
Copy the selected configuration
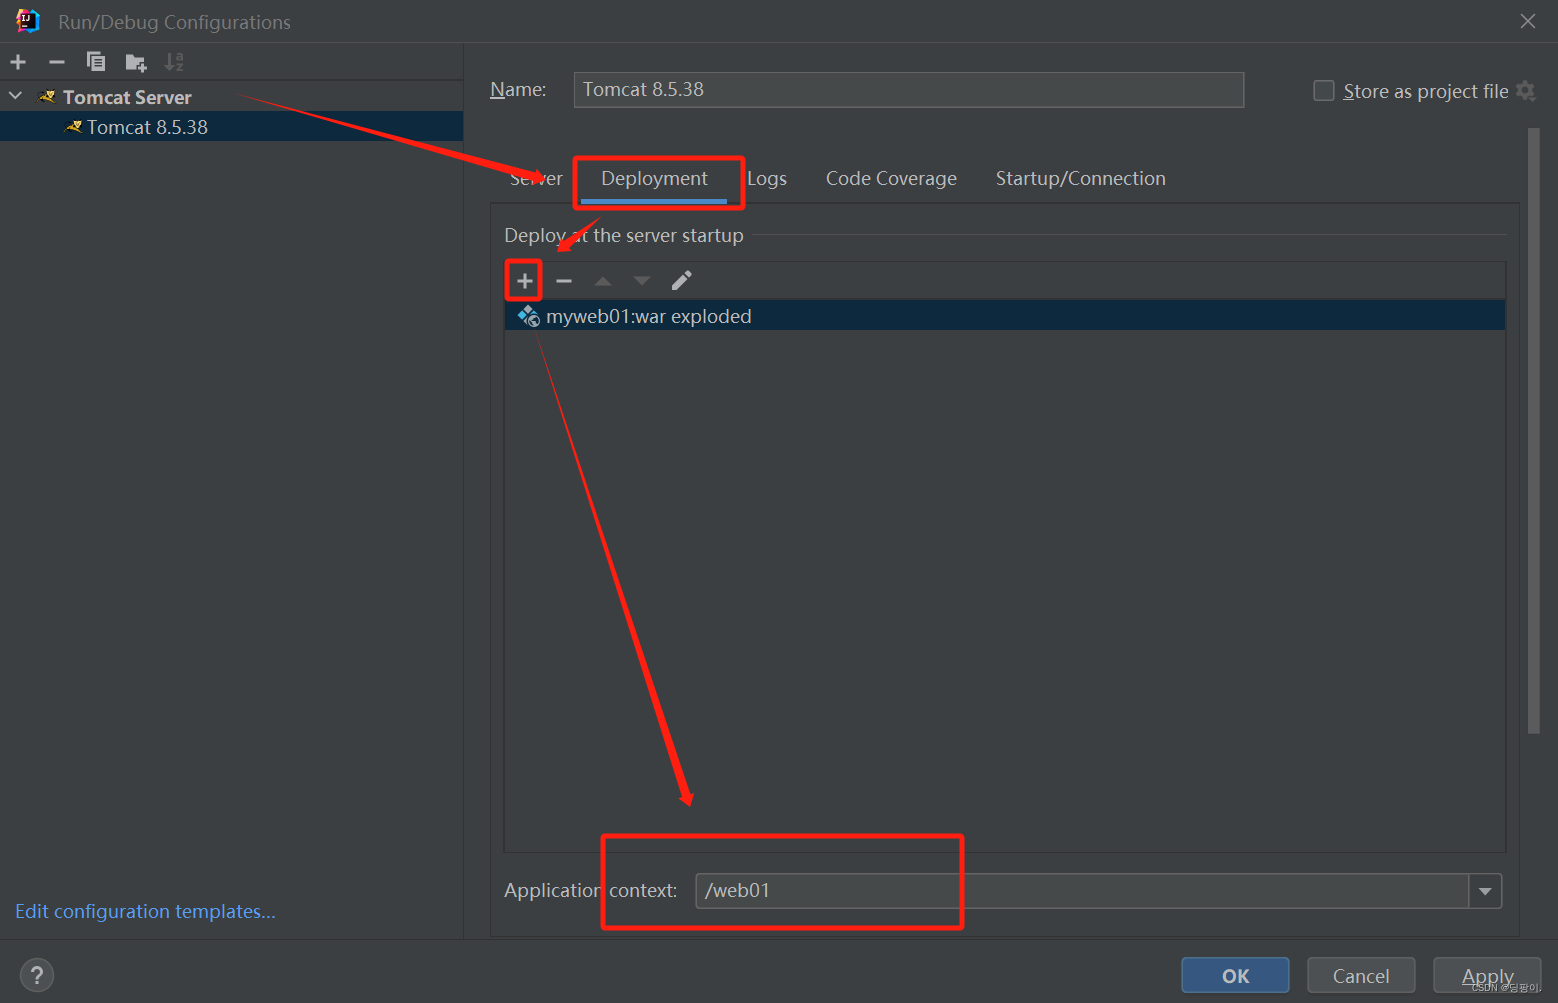(x=96, y=62)
